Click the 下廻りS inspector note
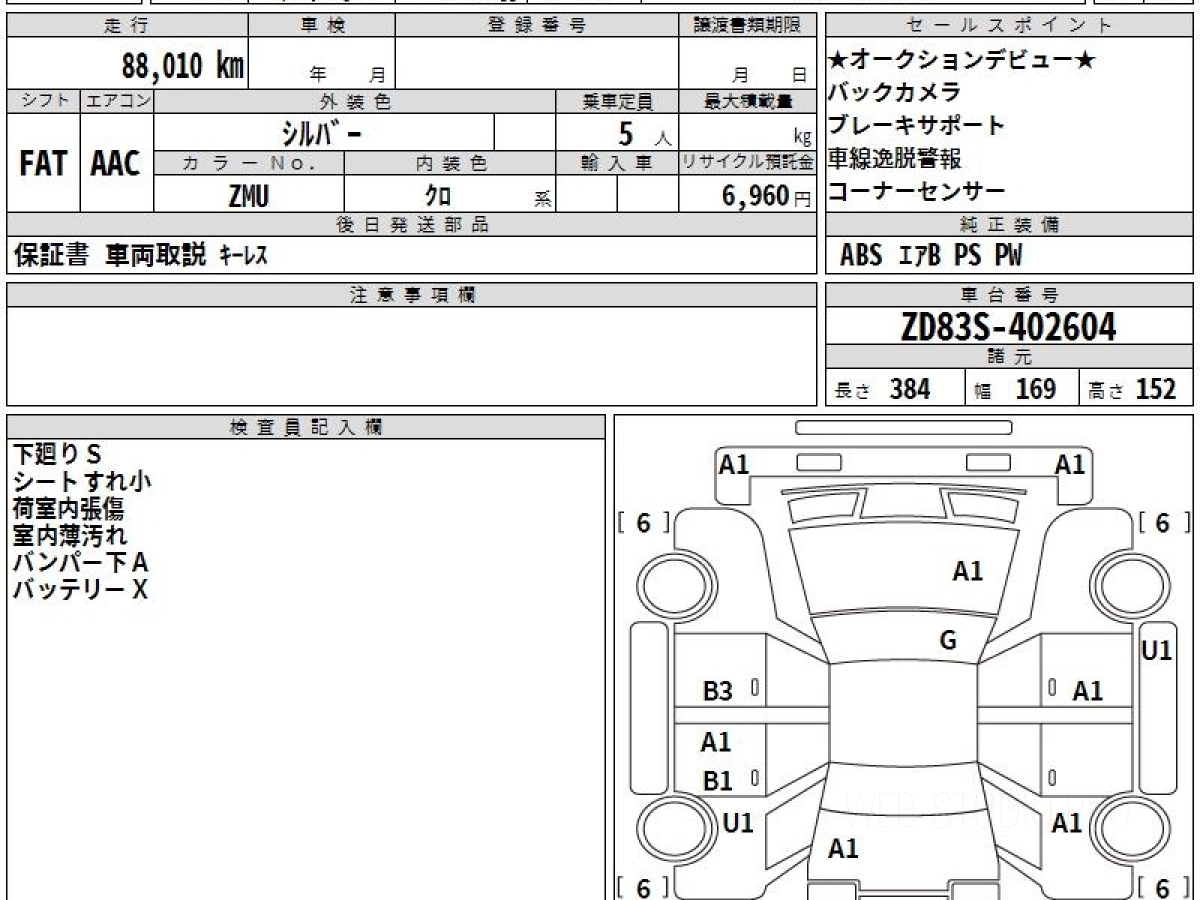Image resolution: width=1200 pixels, height=900 pixels. click(x=57, y=455)
